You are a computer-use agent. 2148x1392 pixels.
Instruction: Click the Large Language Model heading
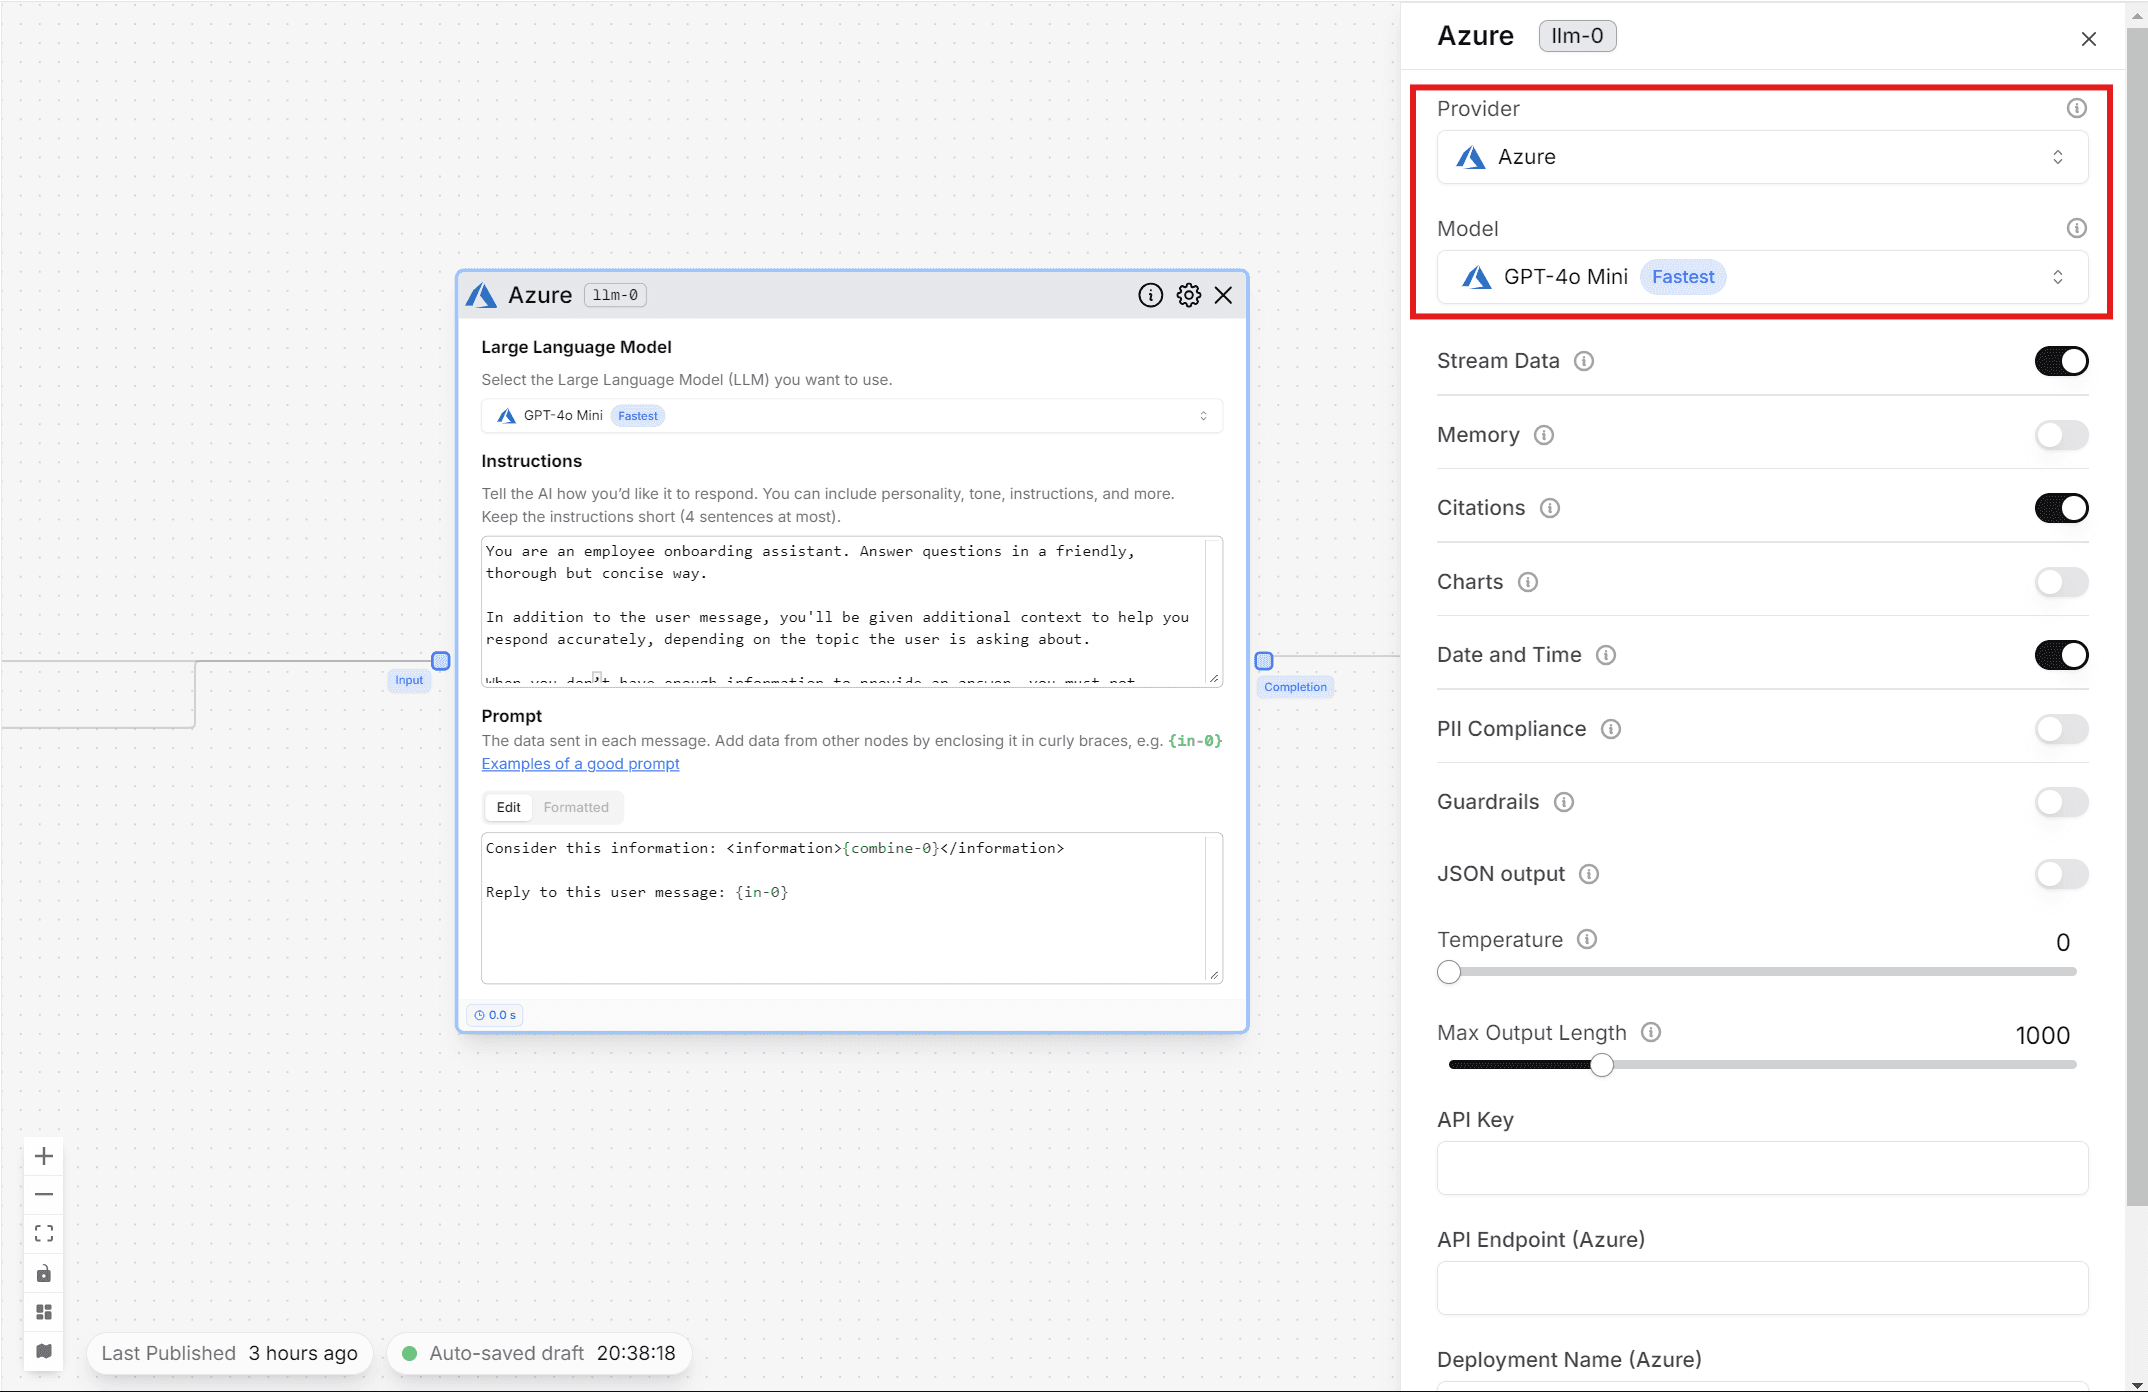pyautogui.click(x=576, y=347)
